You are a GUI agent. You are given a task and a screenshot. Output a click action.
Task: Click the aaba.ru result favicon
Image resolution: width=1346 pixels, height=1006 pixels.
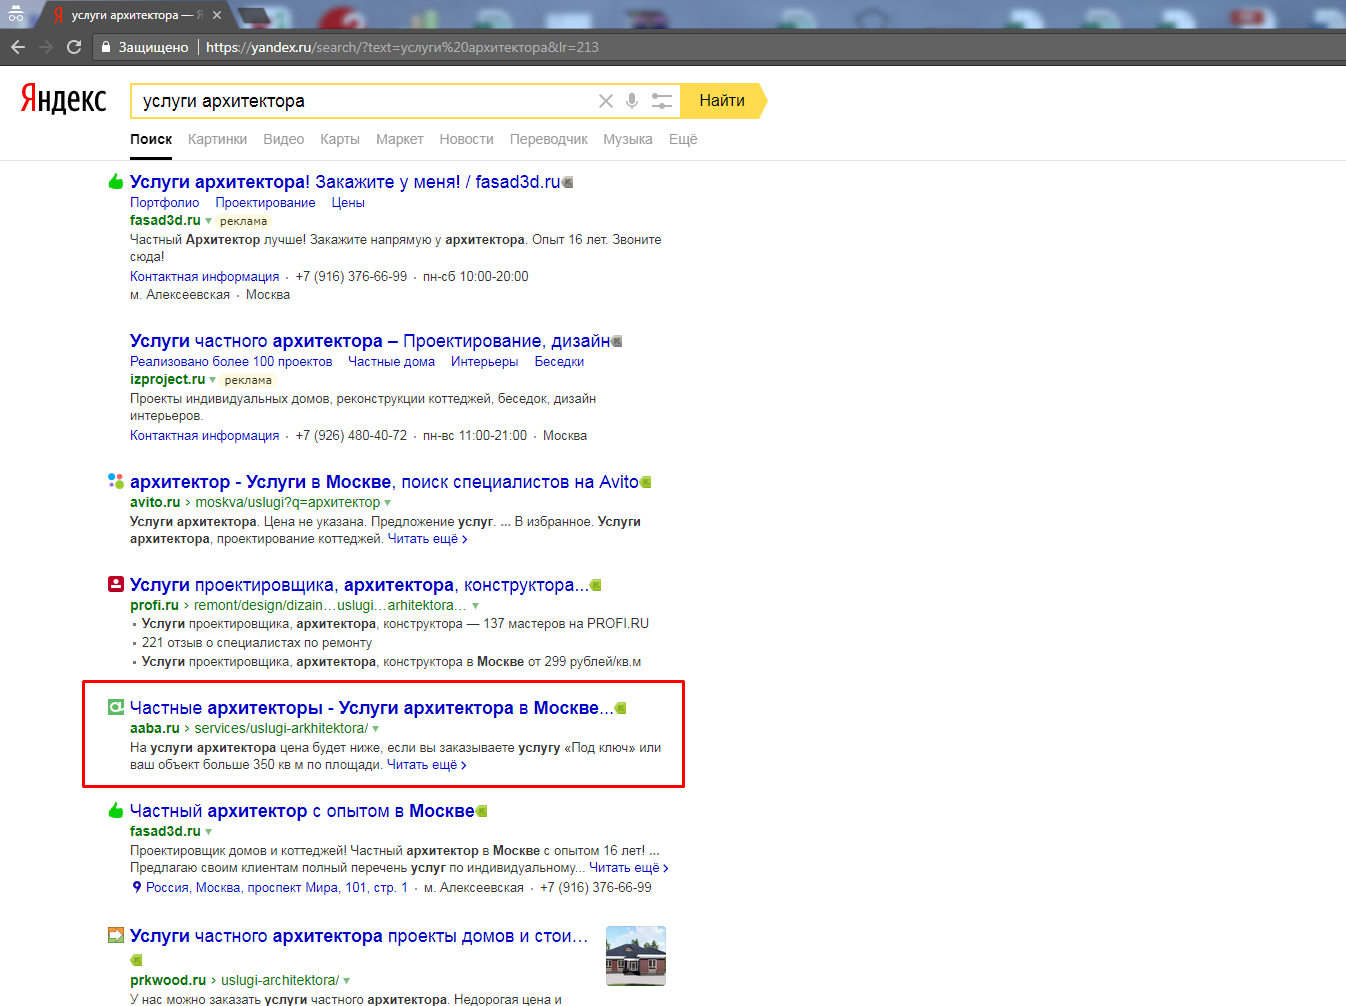(116, 707)
